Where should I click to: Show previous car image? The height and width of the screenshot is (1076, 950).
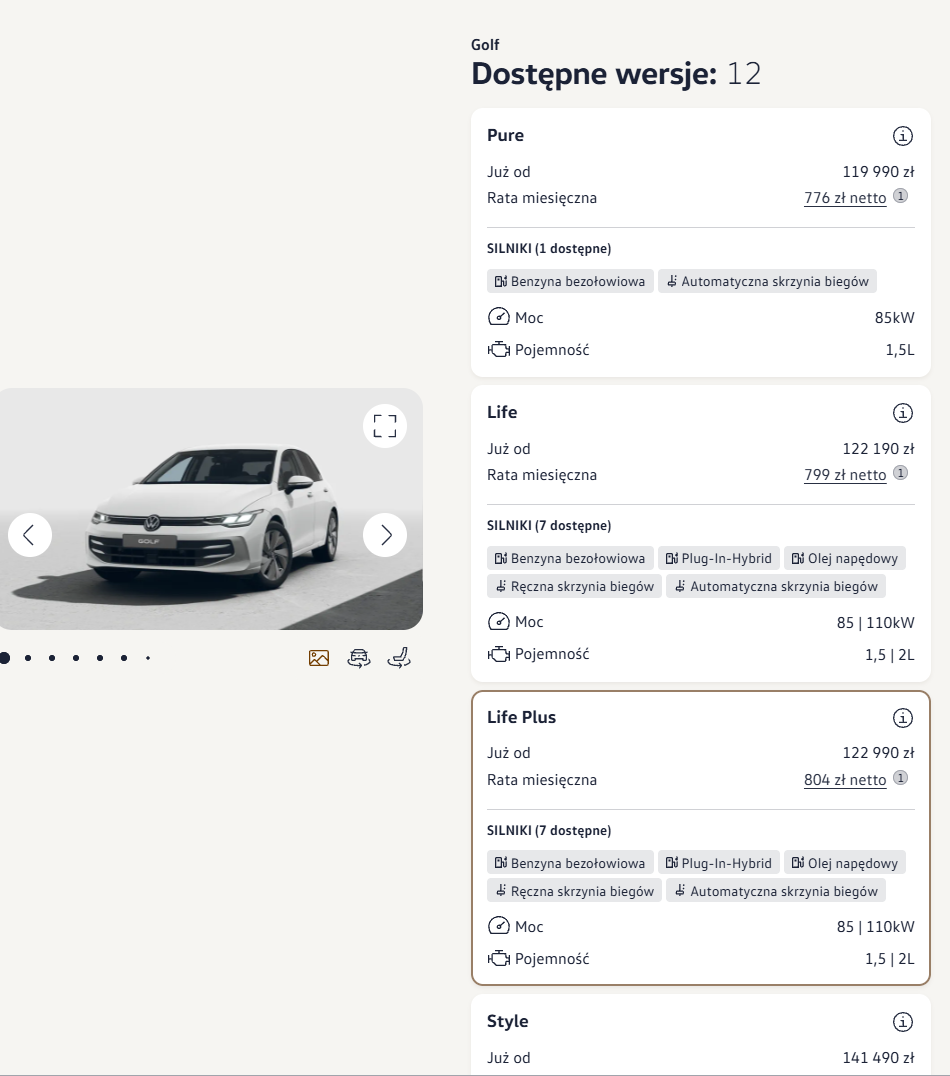click(x=30, y=535)
